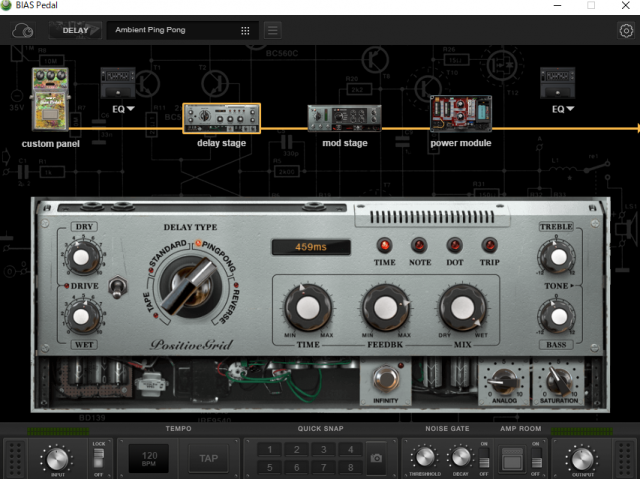Click the FEEDBK knob
The image size is (640, 479).
coord(385,308)
